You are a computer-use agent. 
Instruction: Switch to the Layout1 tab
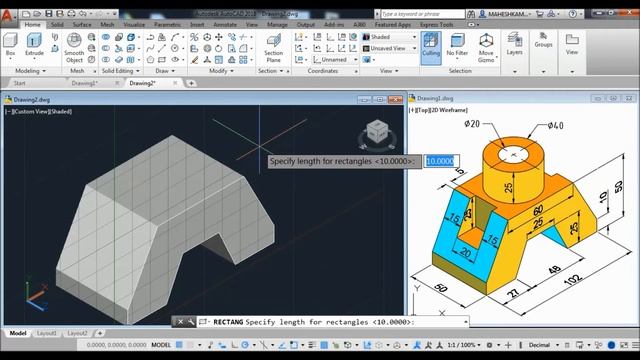click(x=47, y=333)
